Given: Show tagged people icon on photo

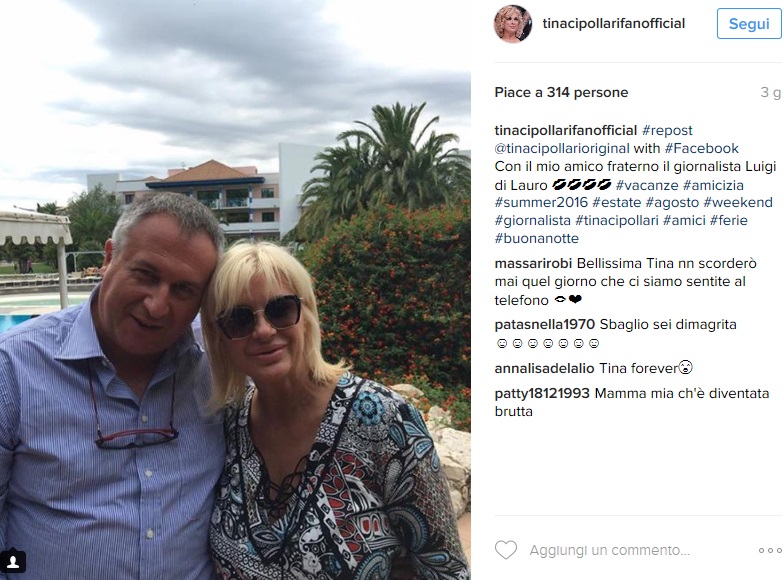Looking at the screenshot, I should click(13, 562).
